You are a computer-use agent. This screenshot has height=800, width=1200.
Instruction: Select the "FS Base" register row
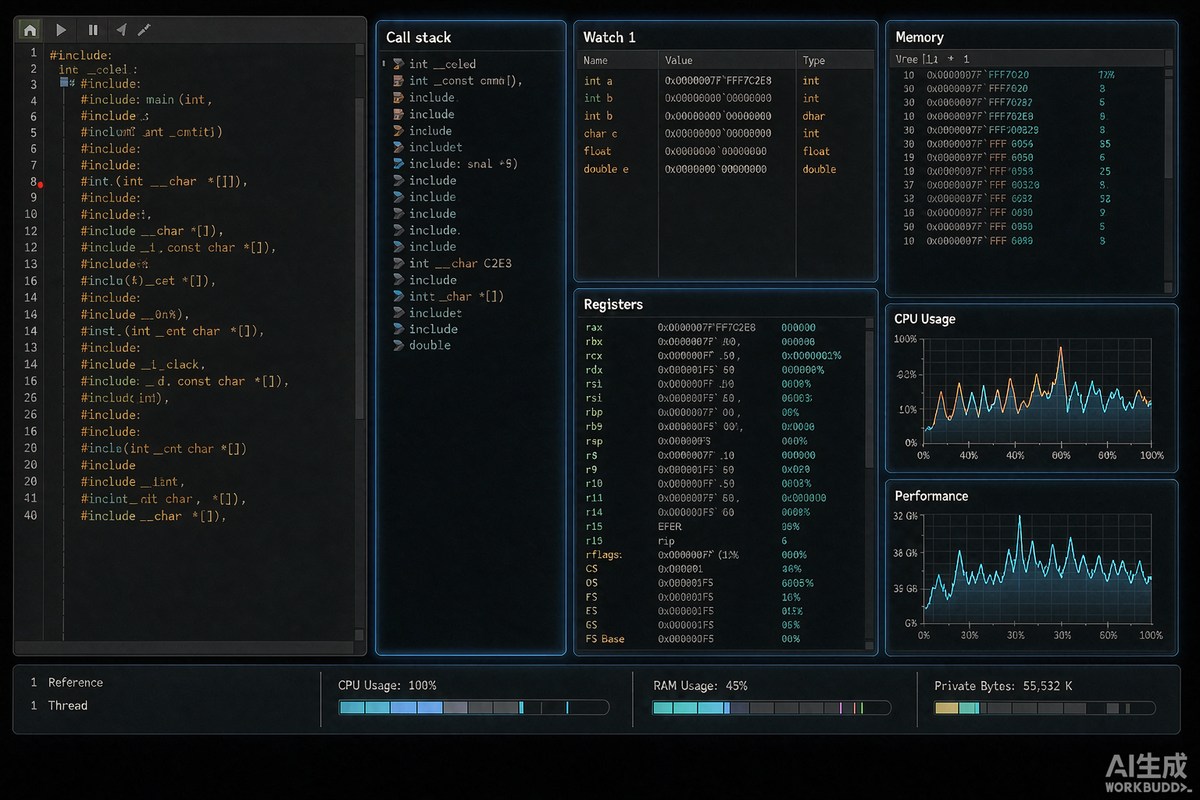pos(722,639)
